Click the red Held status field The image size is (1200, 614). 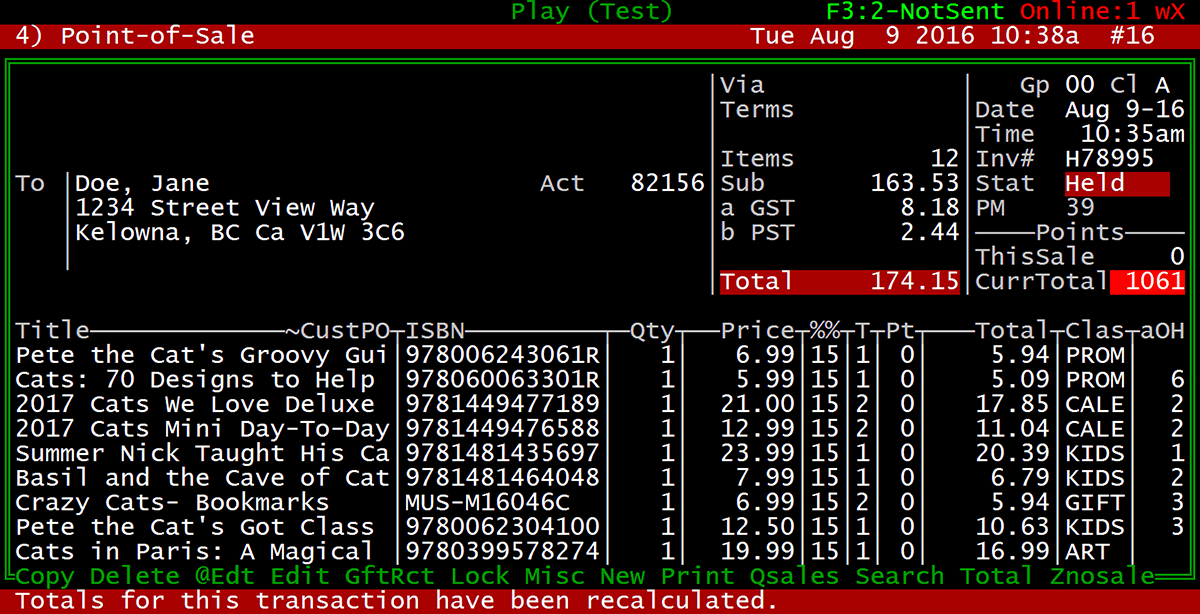[x=1115, y=184]
